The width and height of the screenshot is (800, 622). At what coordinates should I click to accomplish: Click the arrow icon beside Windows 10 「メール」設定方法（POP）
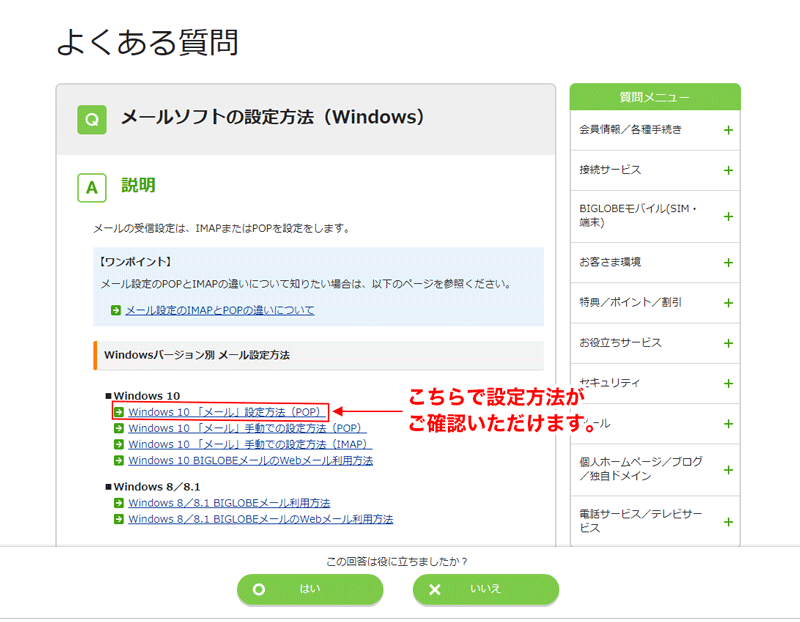coord(117,412)
